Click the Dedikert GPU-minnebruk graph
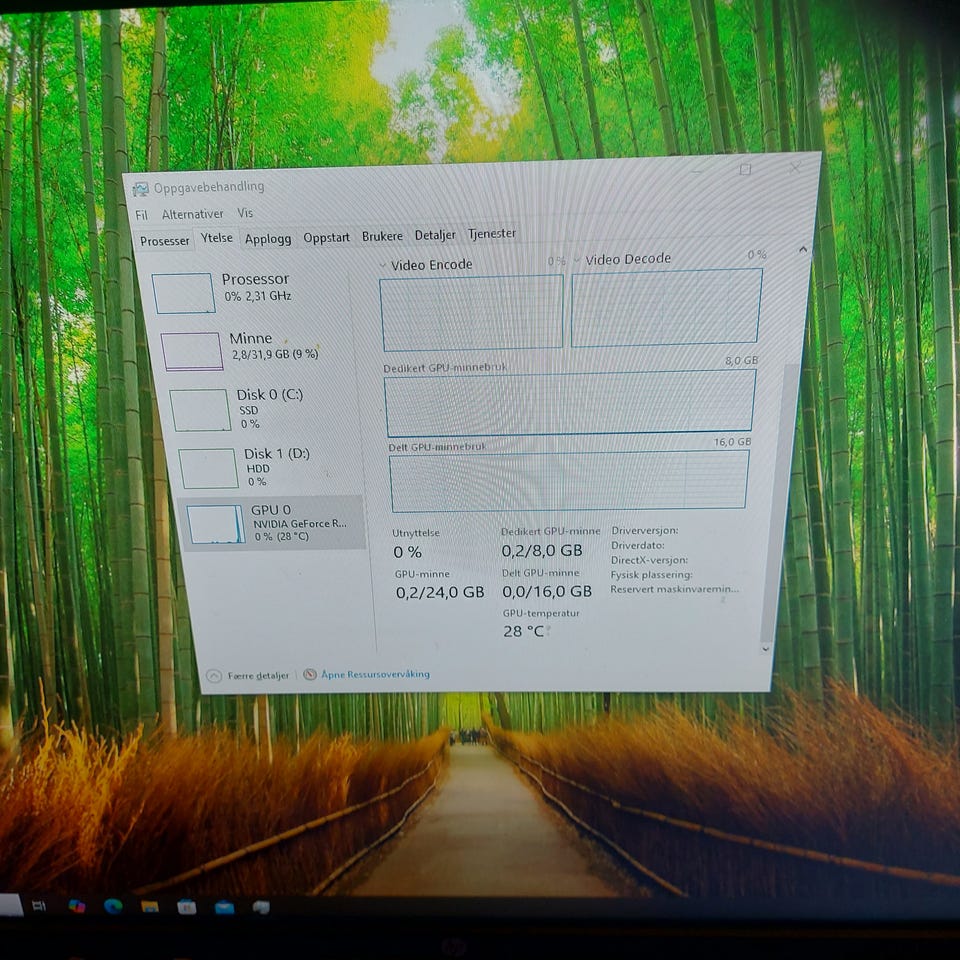The height and width of the screenshot is (960, 960). point(569,402)
